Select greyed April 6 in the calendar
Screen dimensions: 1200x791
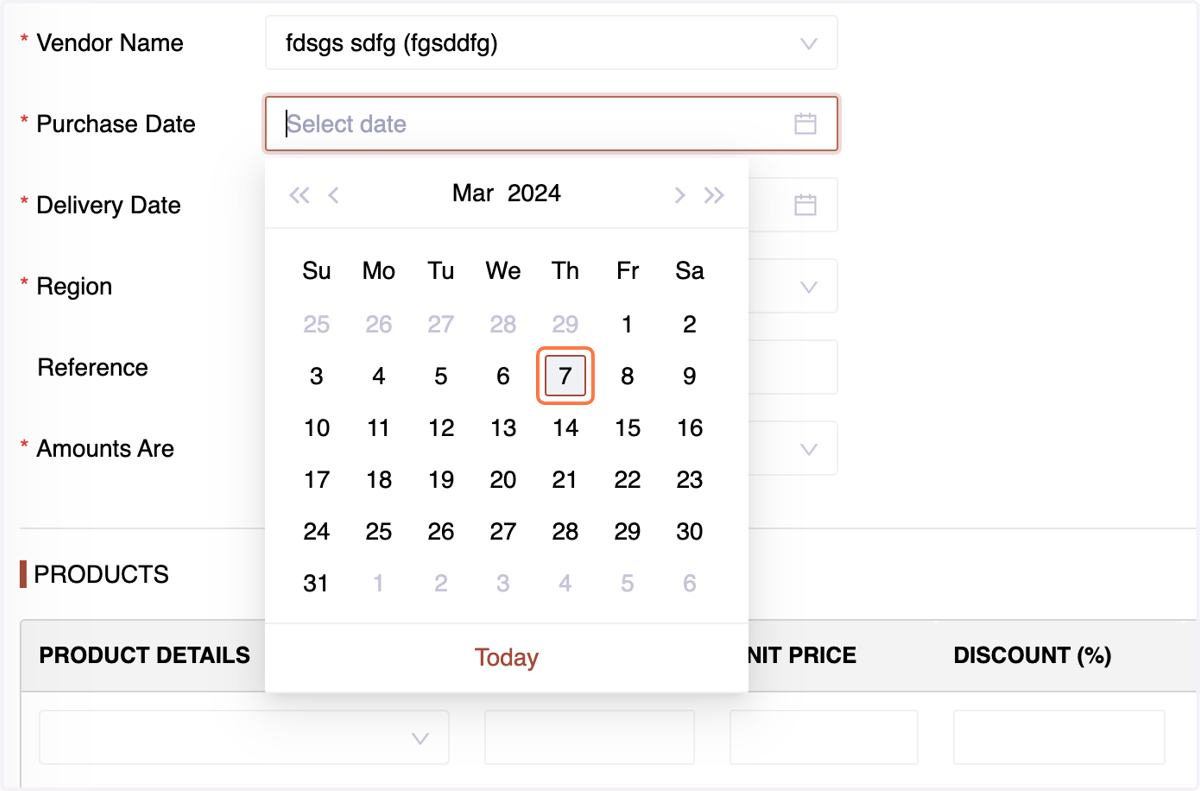[x=689, y=583]
